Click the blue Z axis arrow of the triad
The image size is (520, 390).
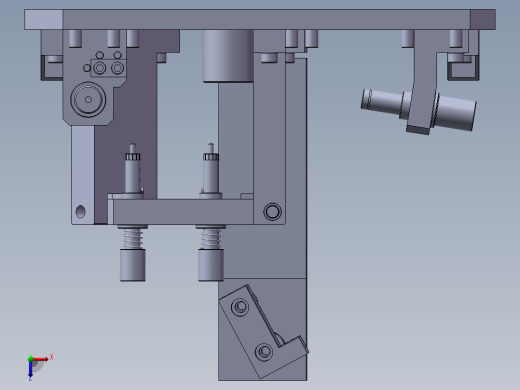coord(30,369)
